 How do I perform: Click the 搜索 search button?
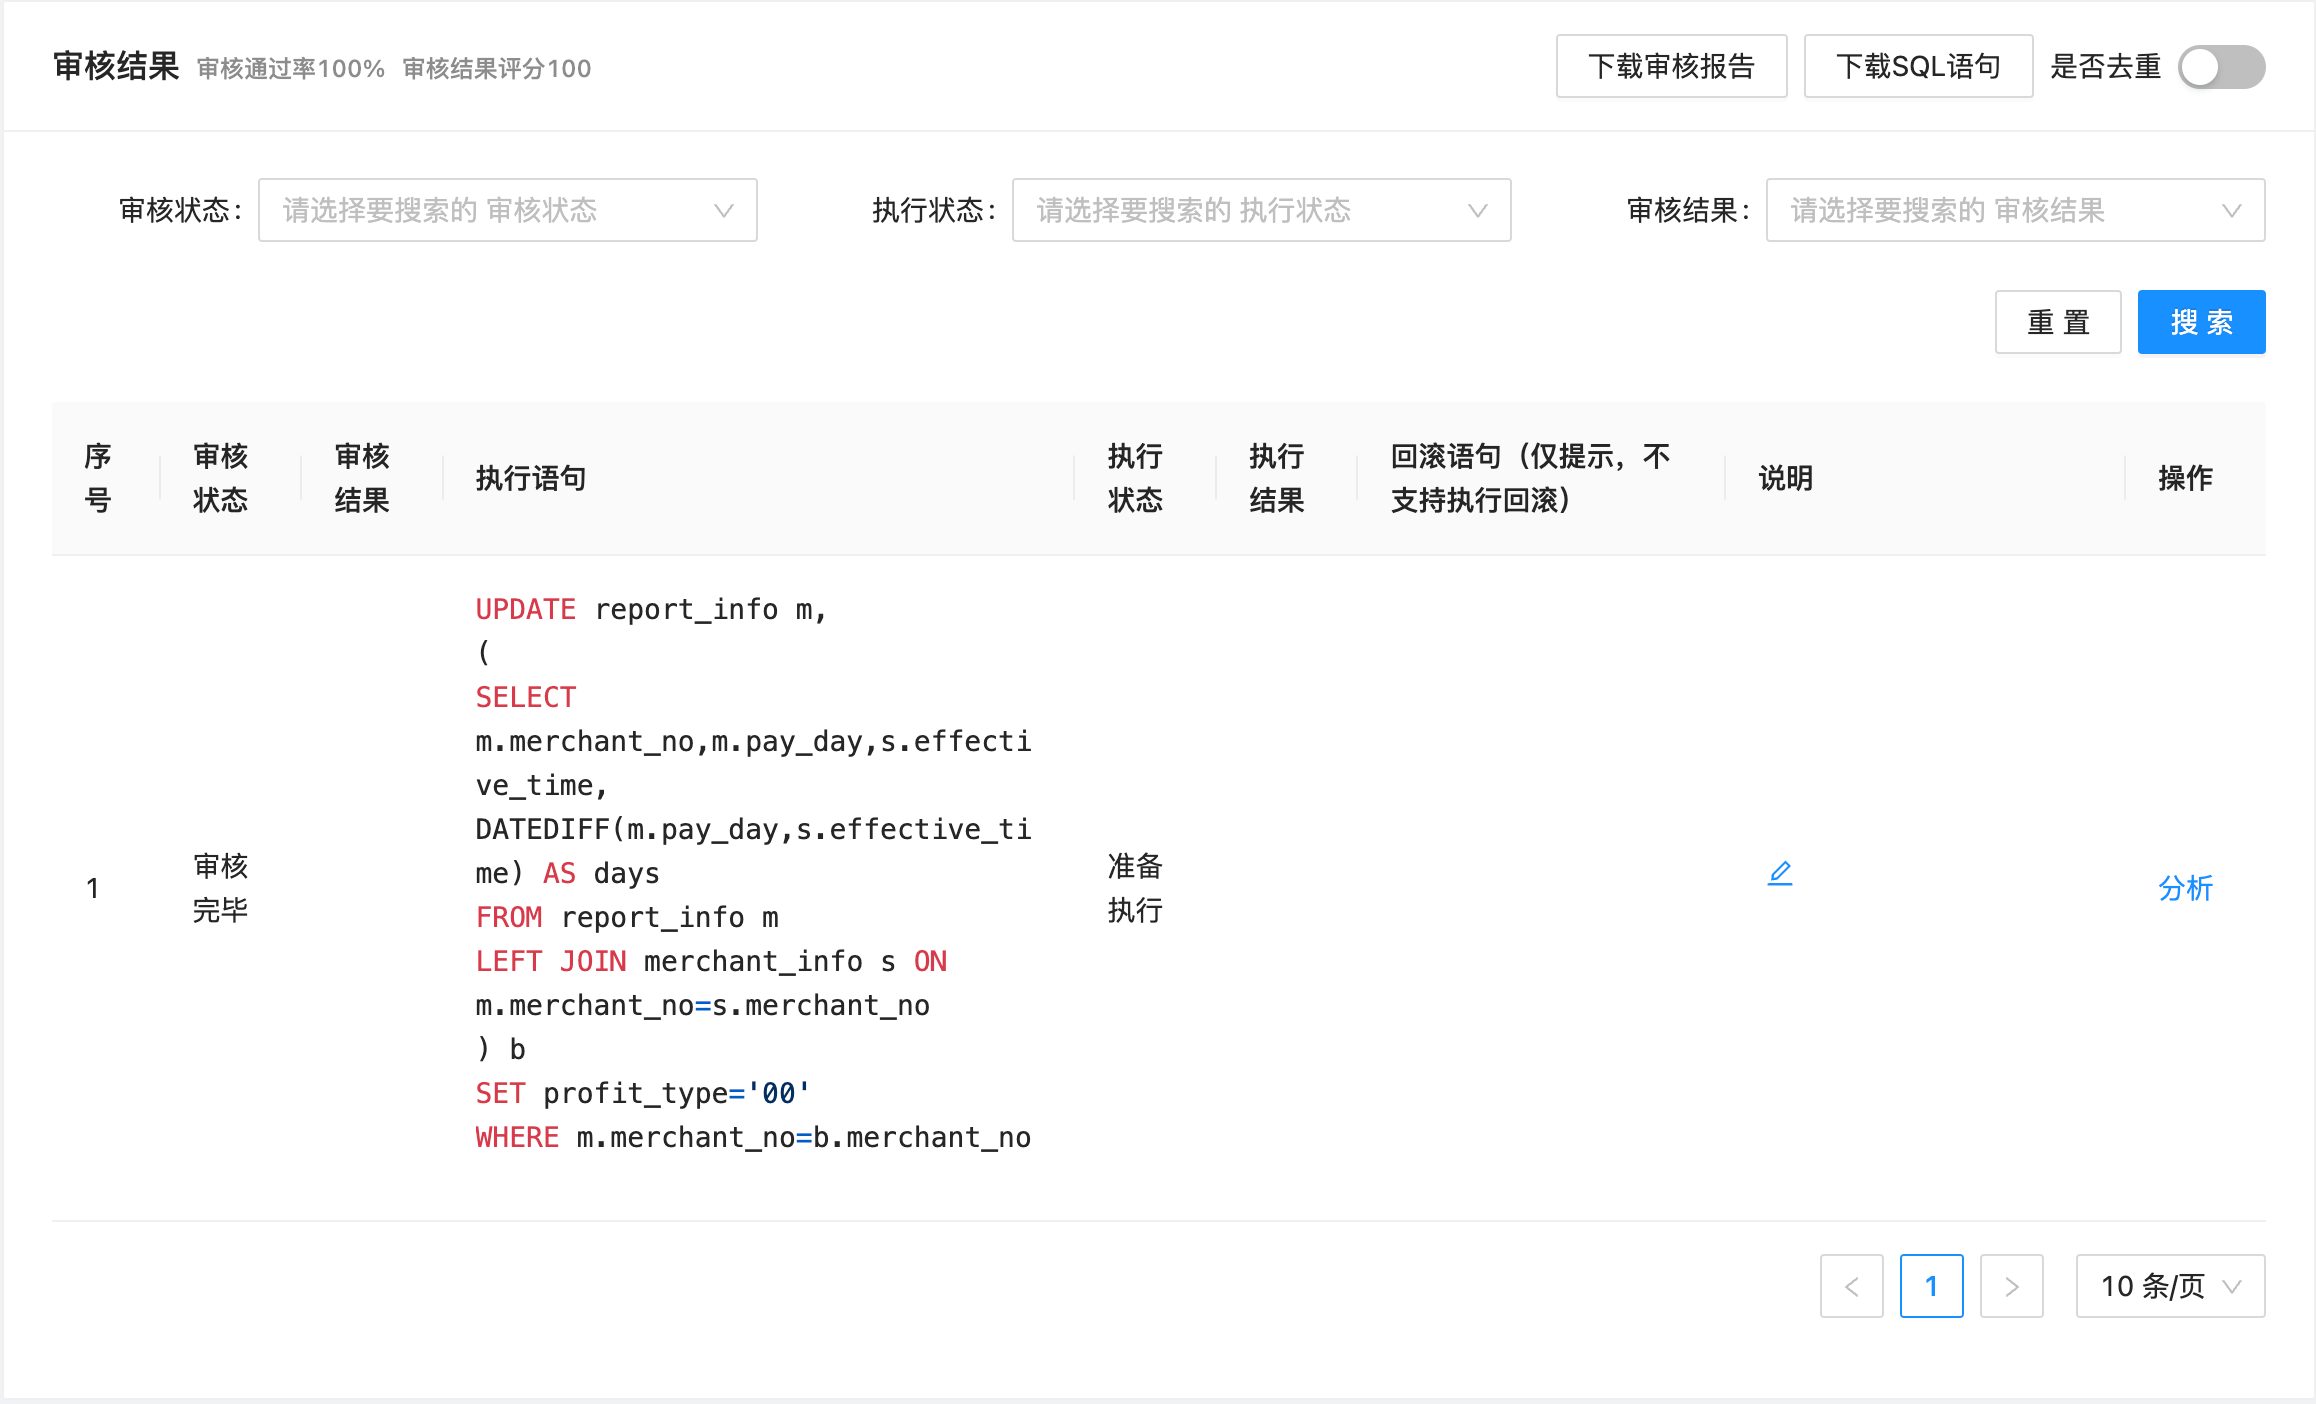tap(2201, 322)
